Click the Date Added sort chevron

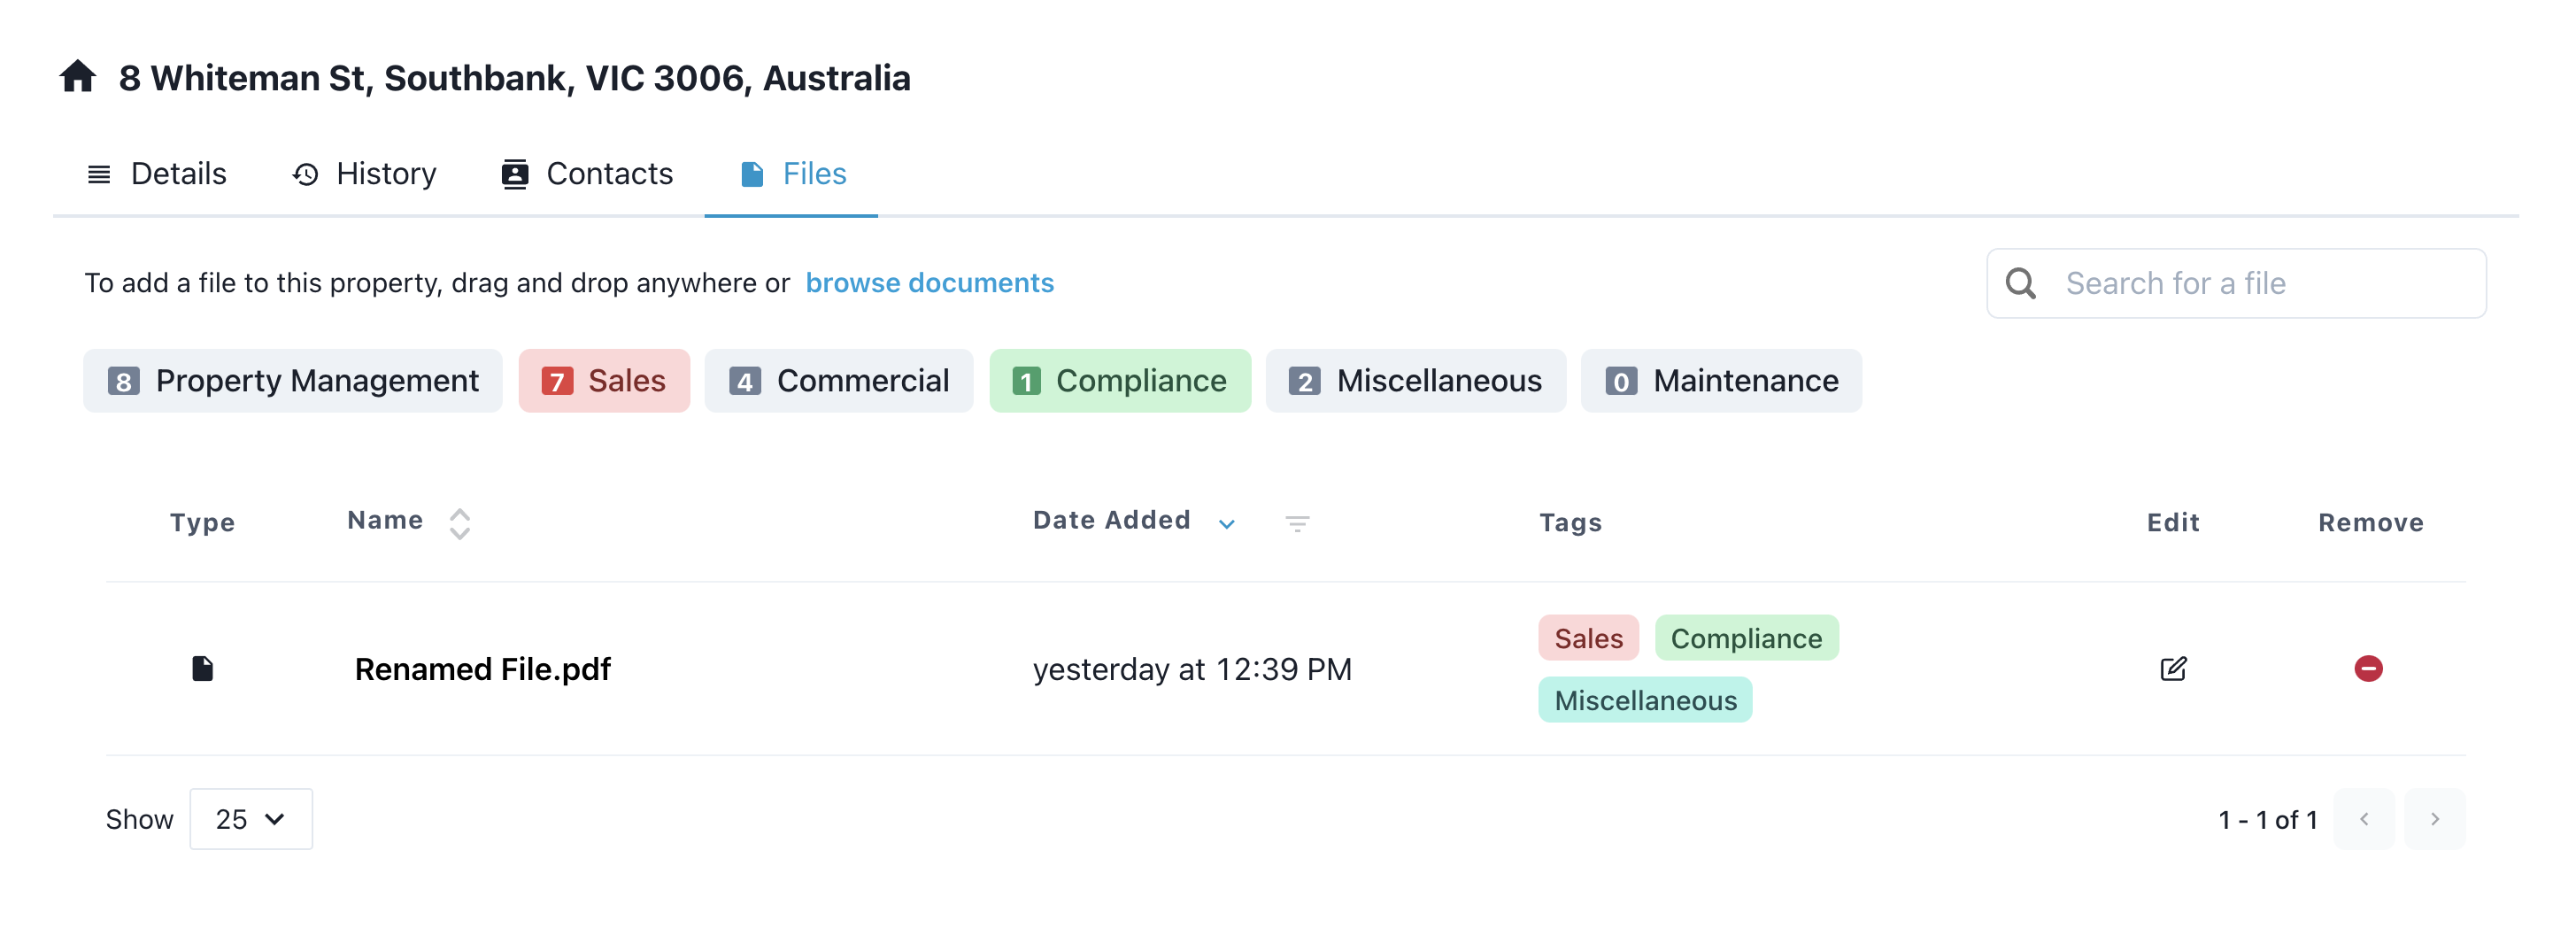(1226, 524)
